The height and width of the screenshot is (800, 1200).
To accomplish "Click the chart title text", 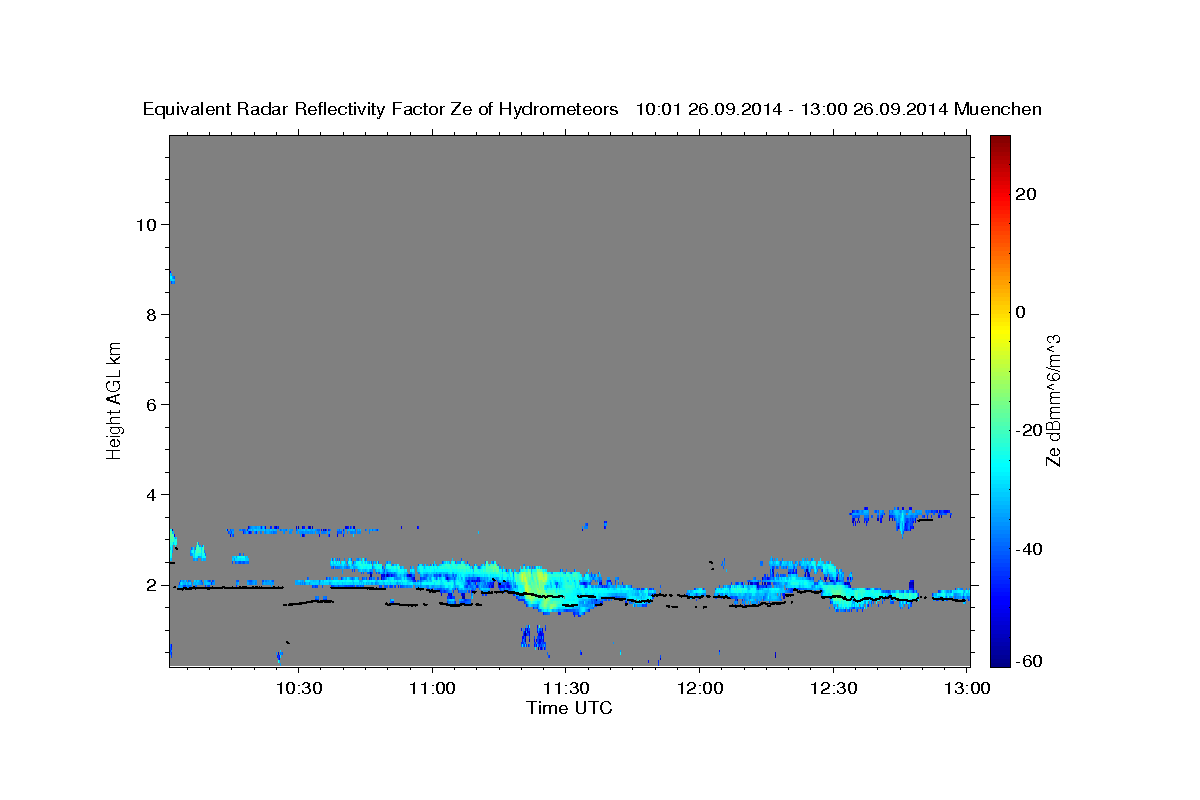I will pyautogui.click(x=592, y=109).
